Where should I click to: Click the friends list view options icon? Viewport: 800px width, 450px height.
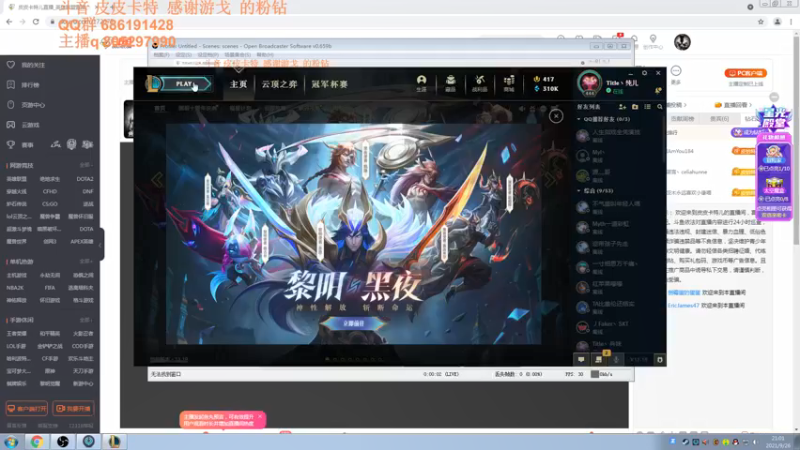point(647,107)
